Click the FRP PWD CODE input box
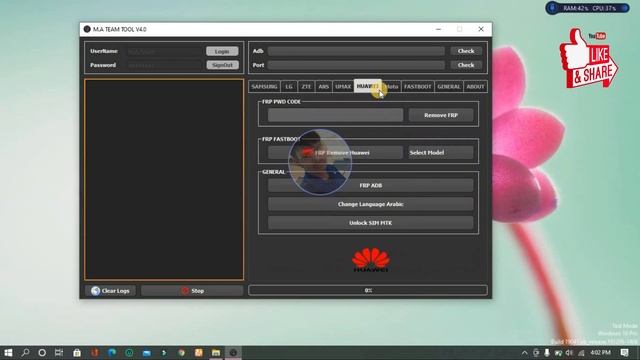The height and width of the screenshot is (360, 640). pyautogui.click(x=336, y=115)
